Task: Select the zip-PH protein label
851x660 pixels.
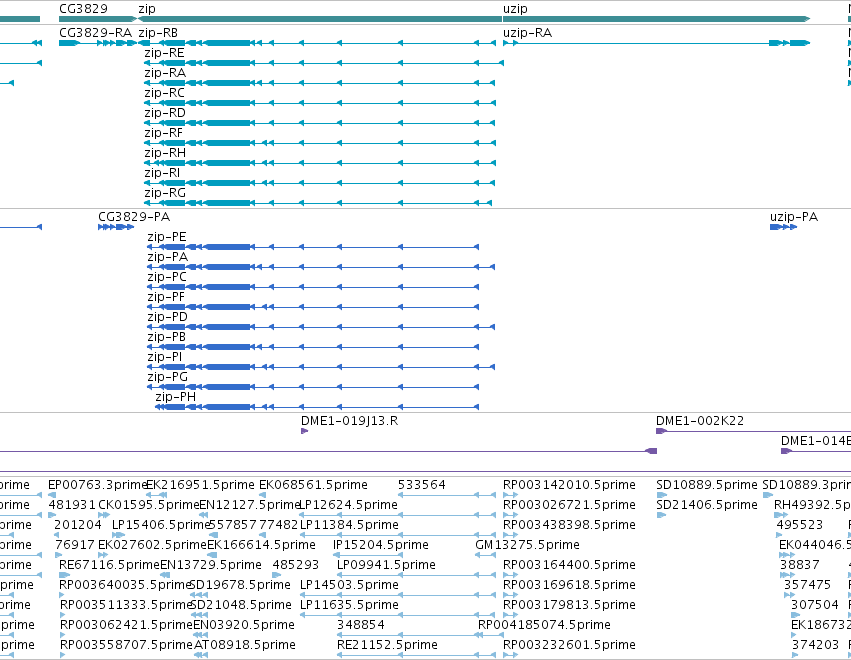Action: [175, 397]
